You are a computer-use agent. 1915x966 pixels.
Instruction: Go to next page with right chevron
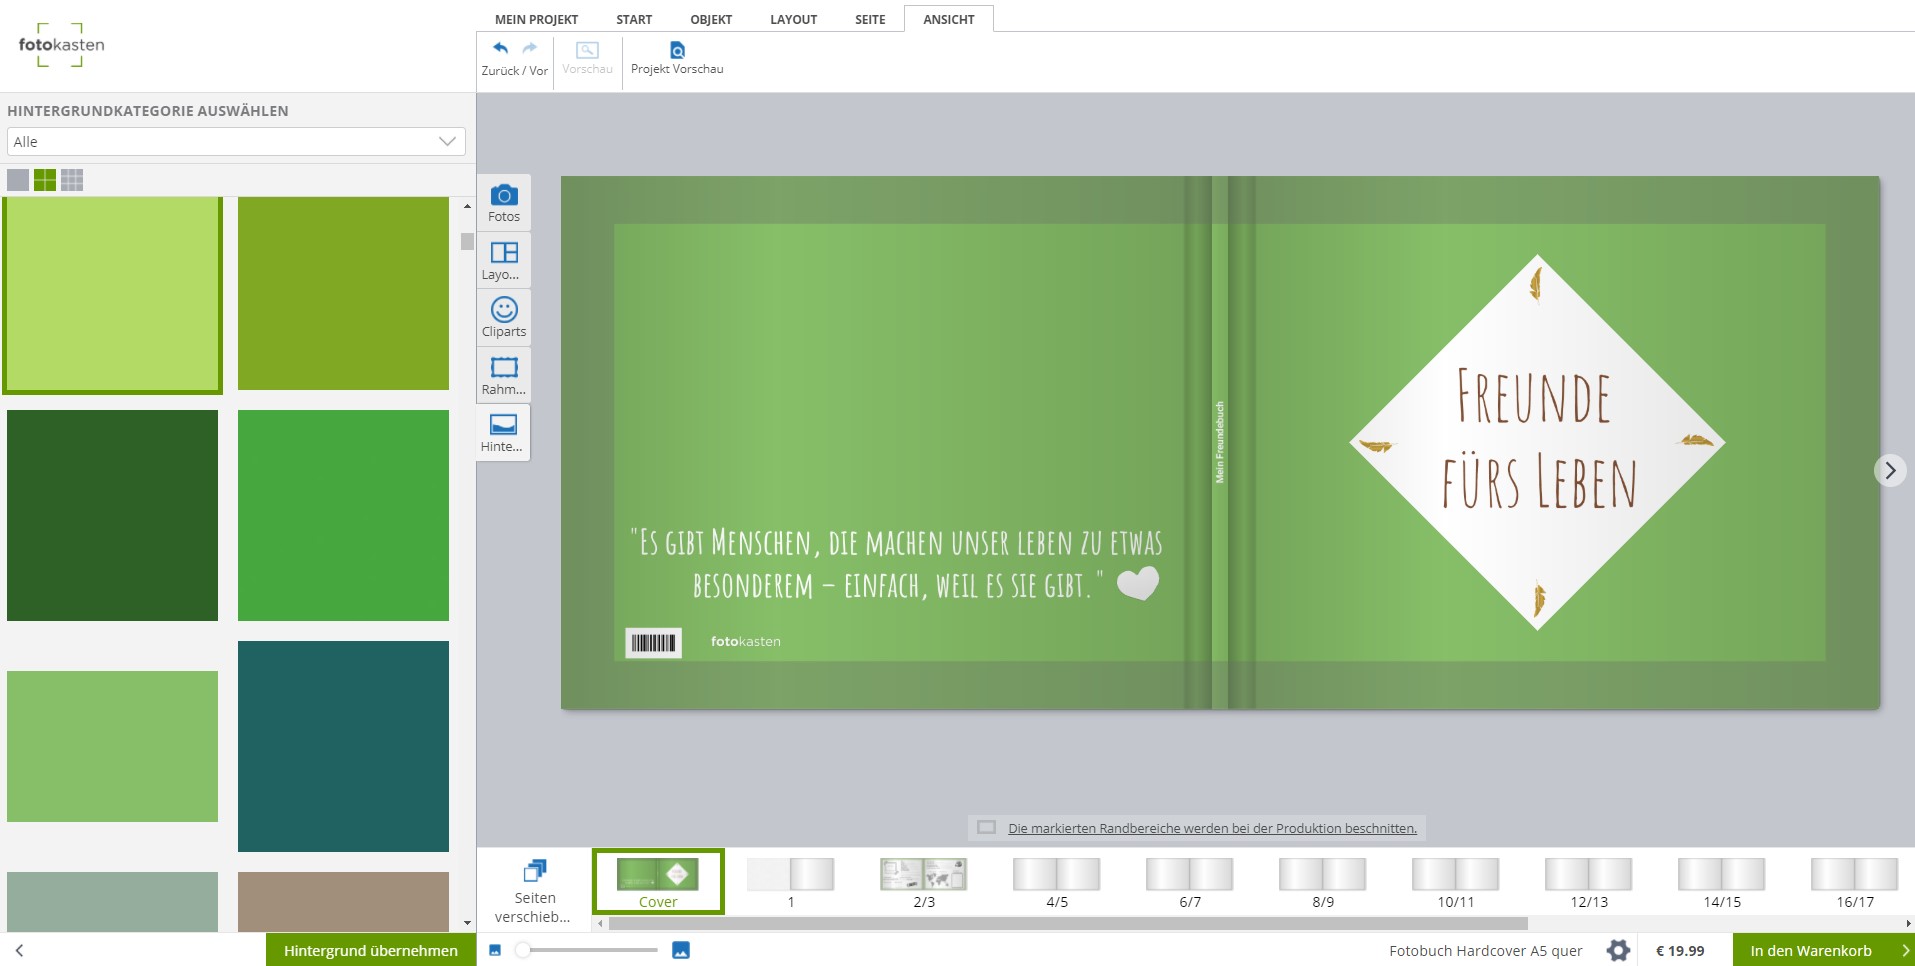point(1889,470)
